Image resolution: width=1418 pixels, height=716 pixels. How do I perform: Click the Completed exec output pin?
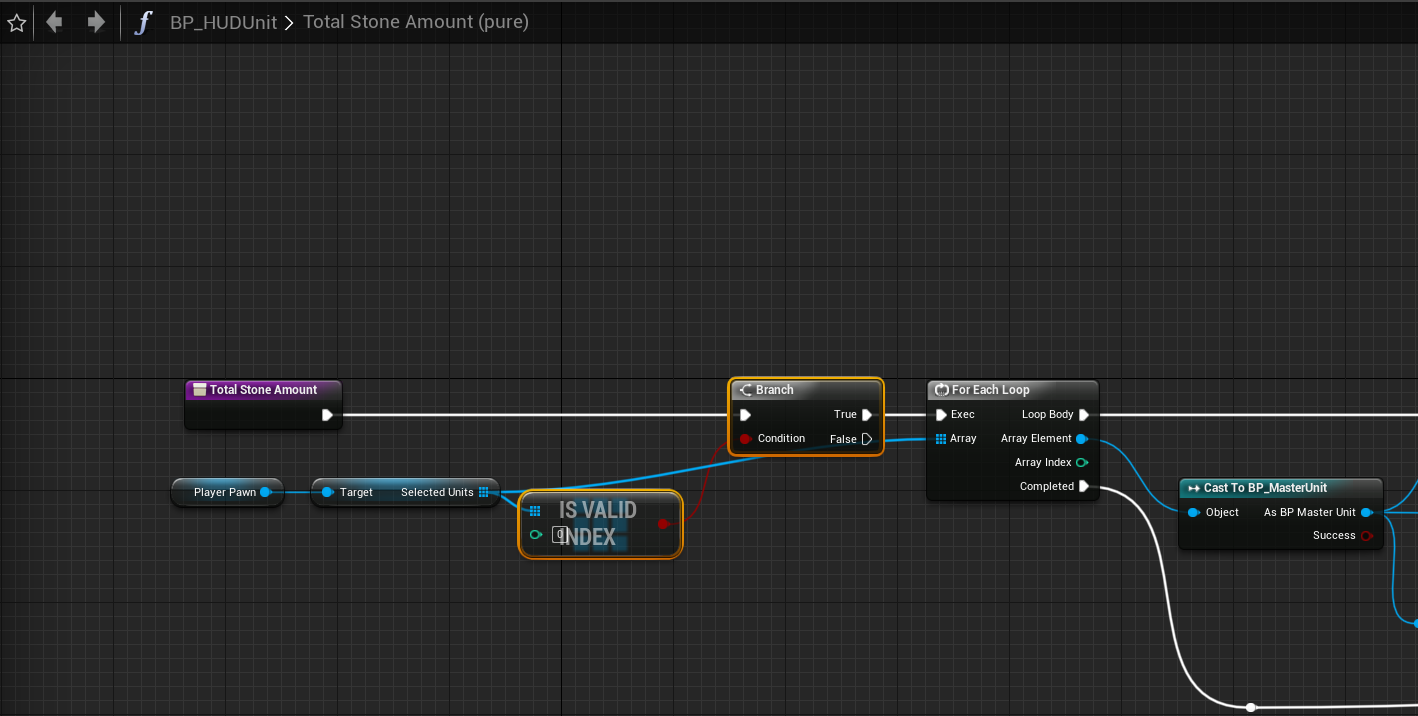(x=1084, y=487)
